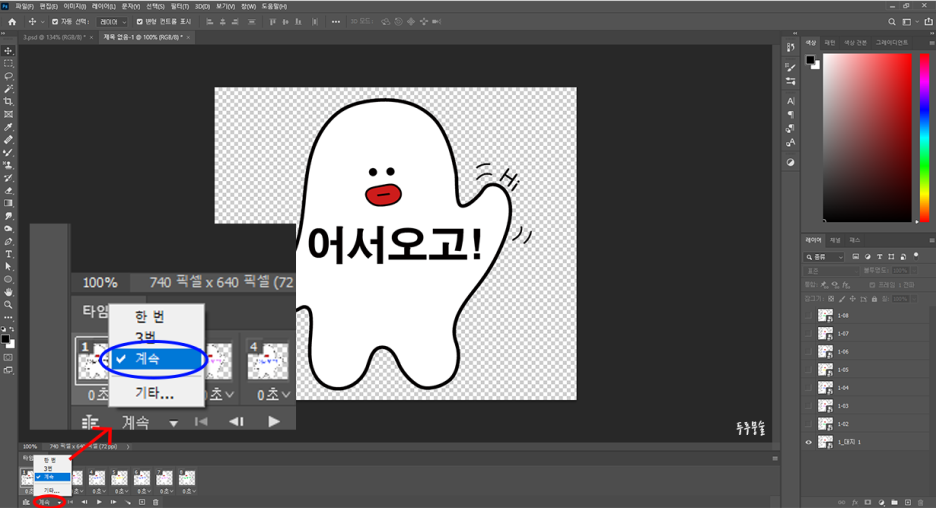Open the History panel icon in the collapsed dock
Viewport: 936px width, 508px height.
(790, 48)
